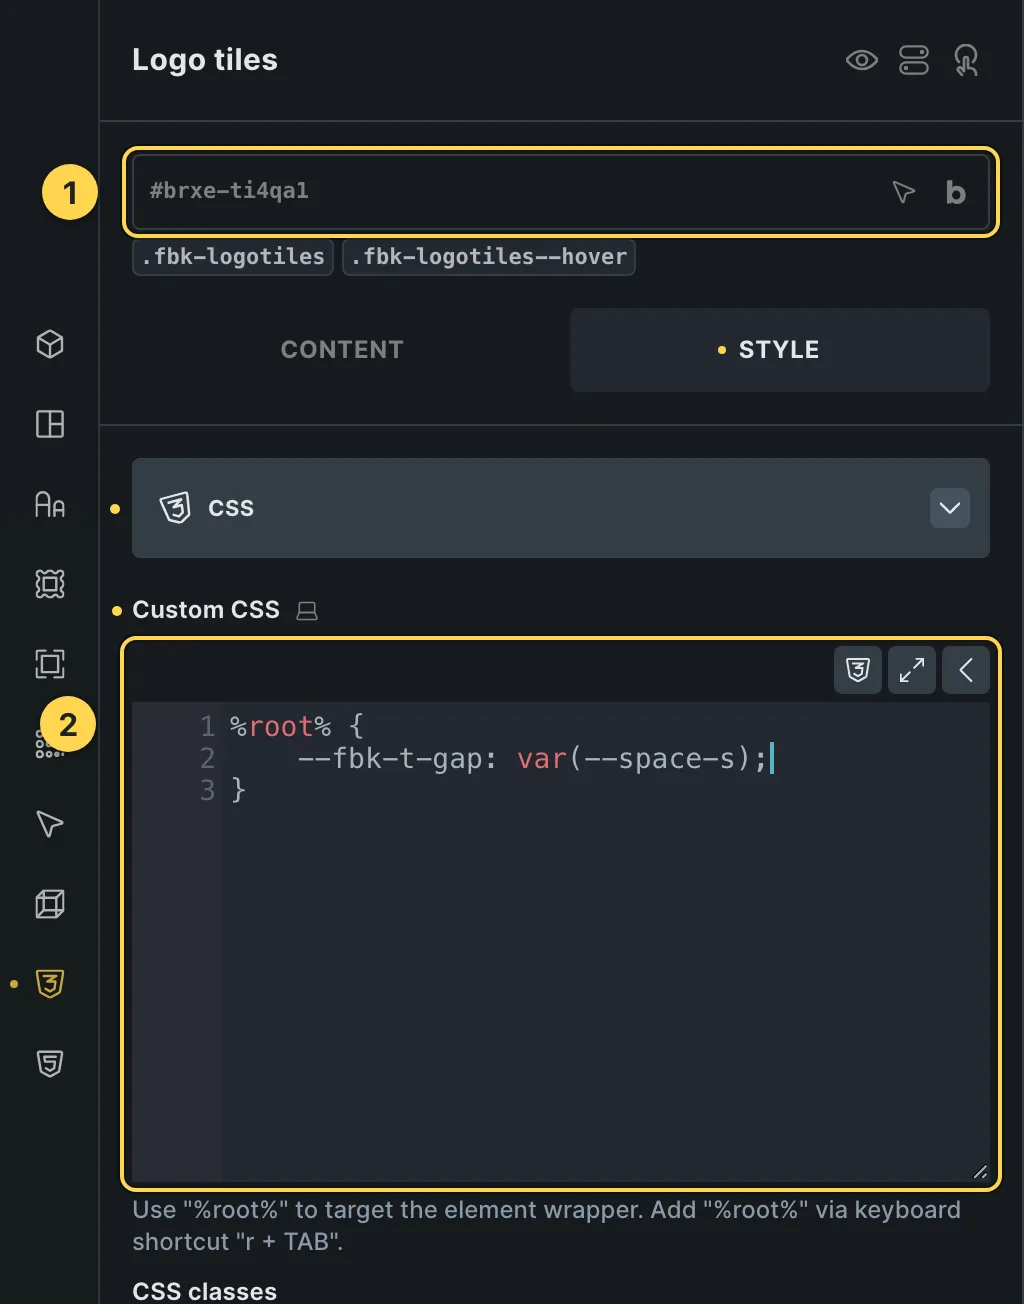Click the %root% selector on line 1
This screenshot has height=1304, width=1024.
click(280, 726)
